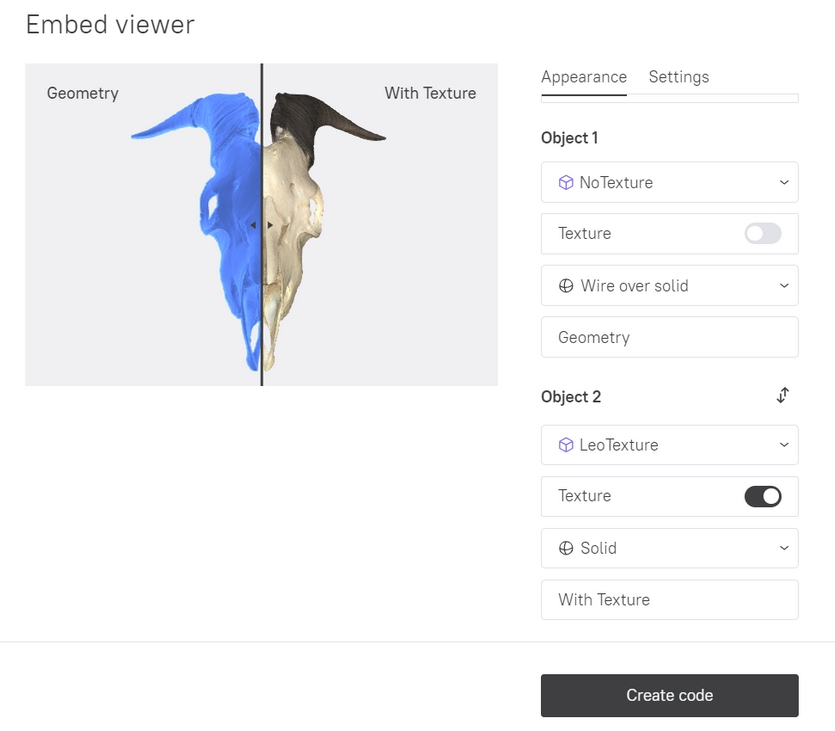Expand the Solid render mode dropdown
The image size is (835, 731).
click(x=669, y=548)
